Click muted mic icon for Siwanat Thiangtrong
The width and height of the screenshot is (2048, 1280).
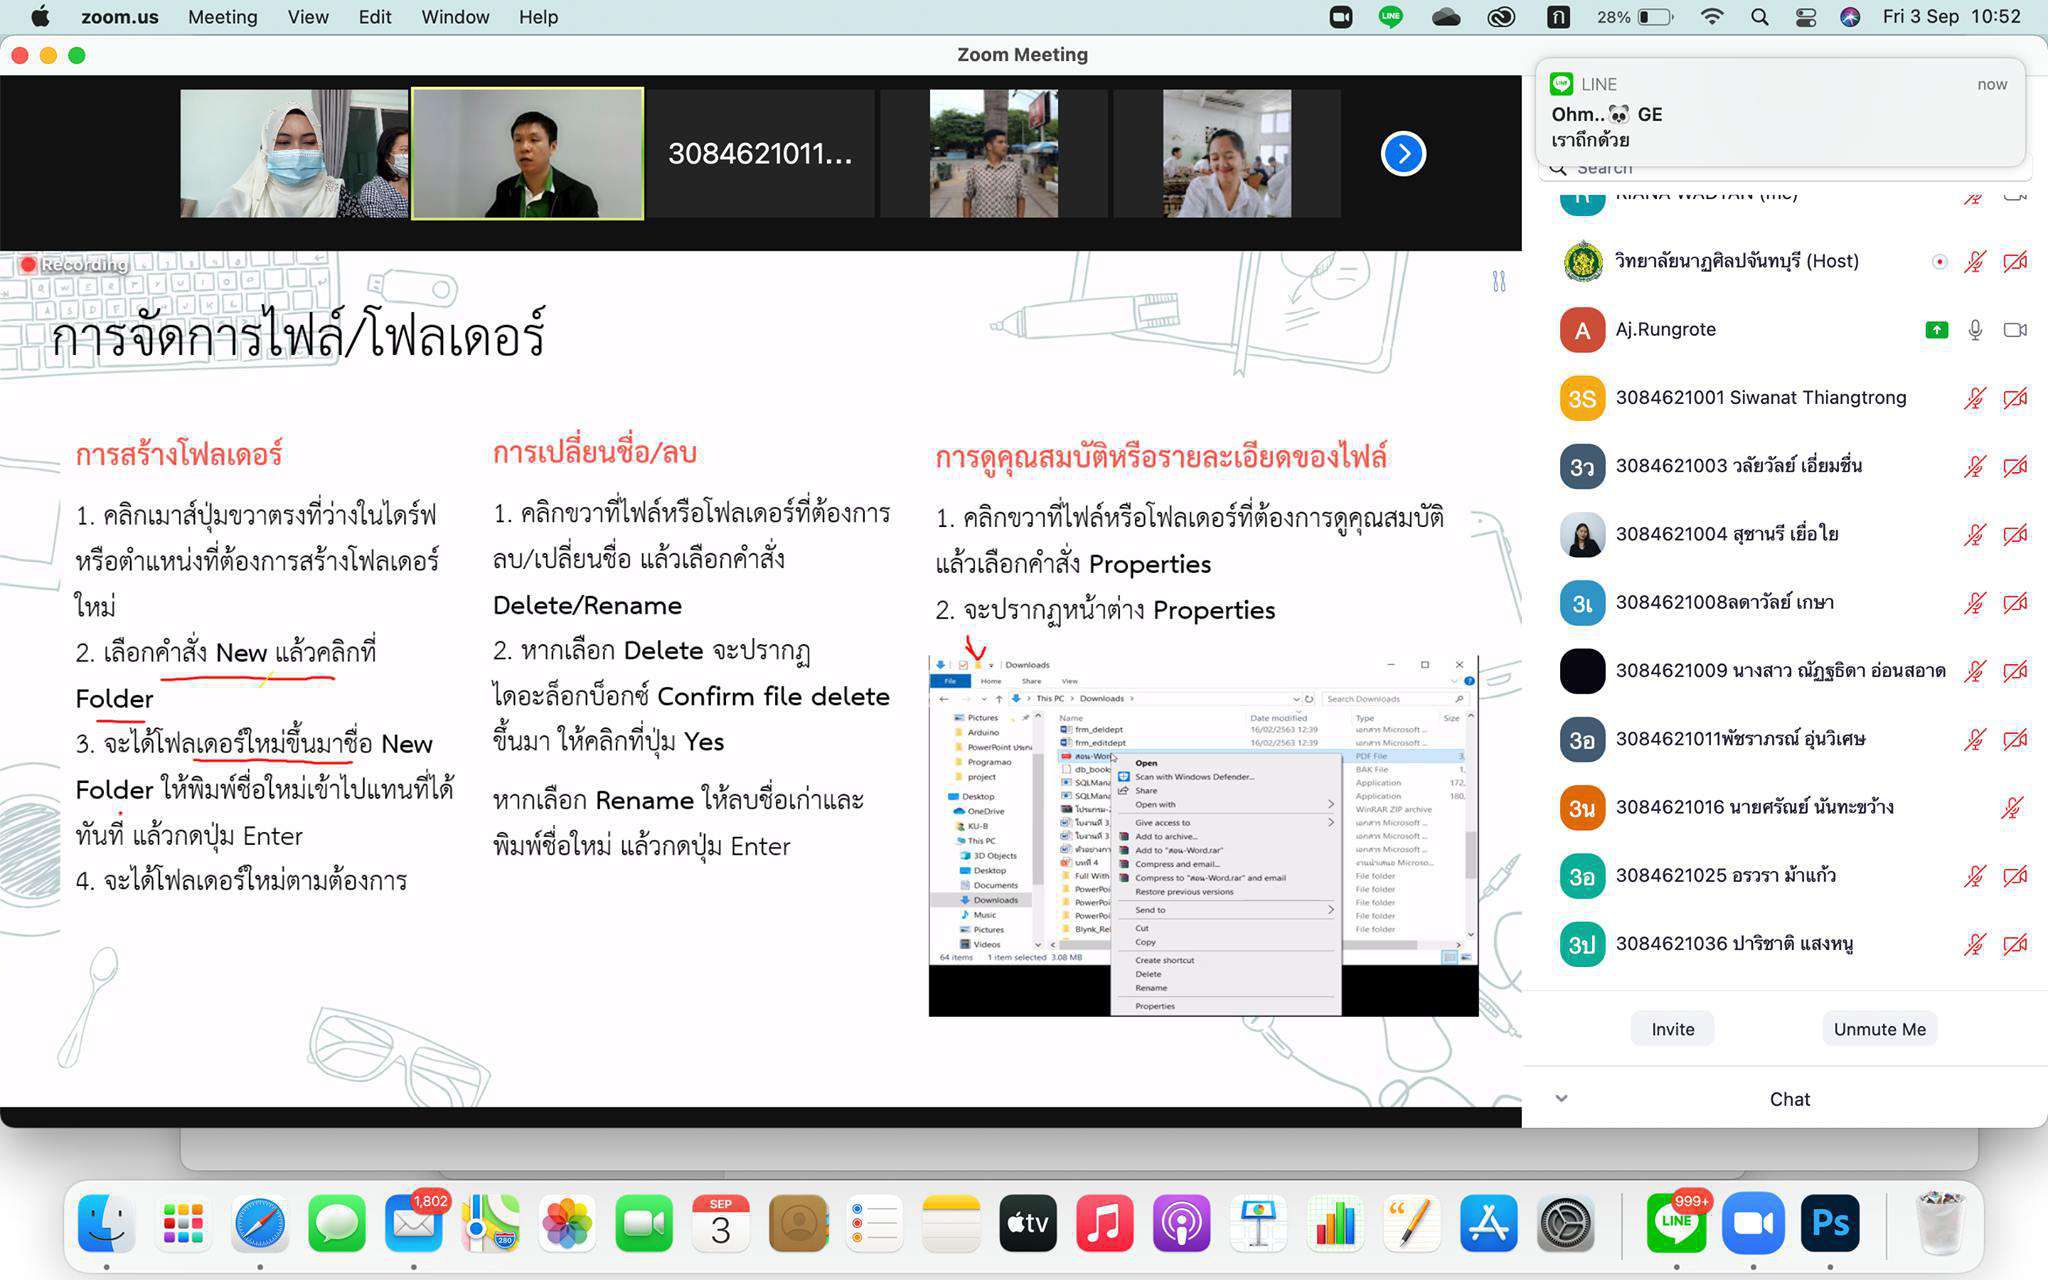click(x=1974, y=399)
